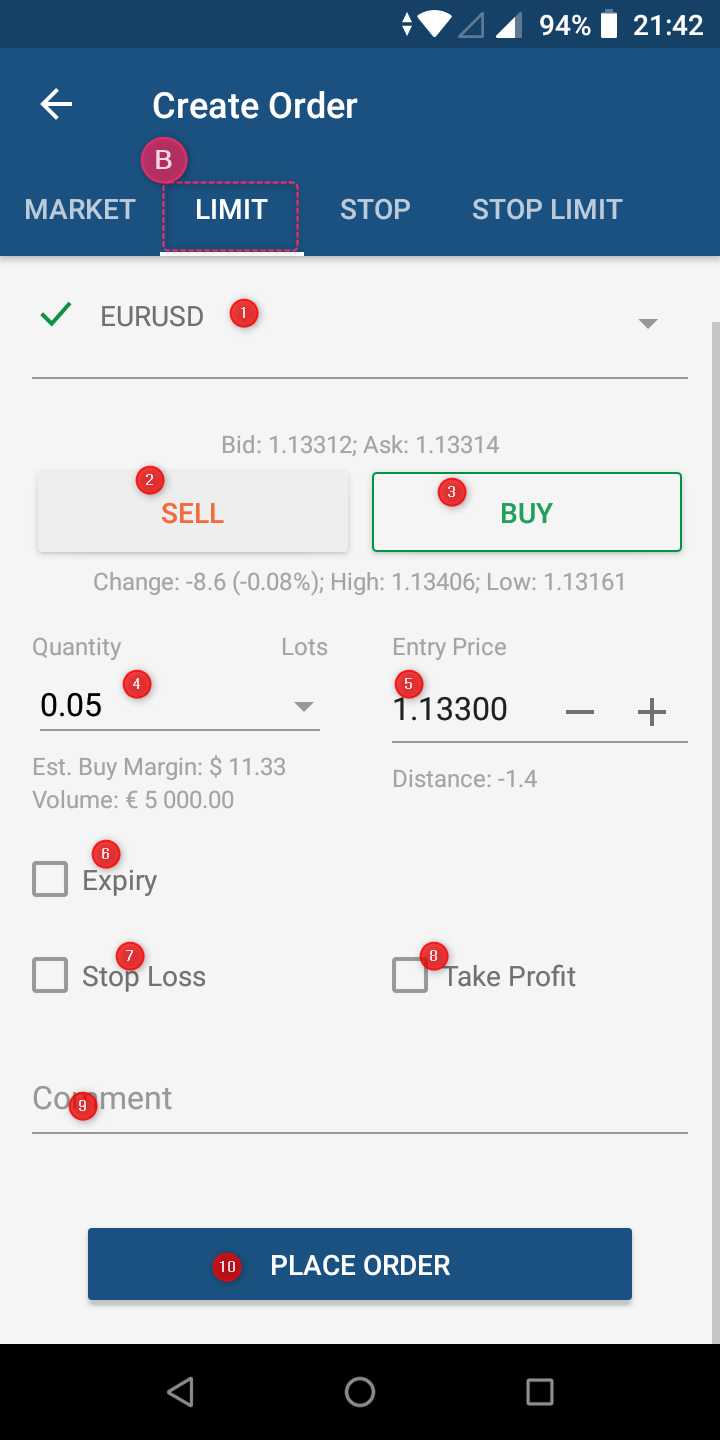Choose the SELL button
This screenshot has width=720, height=1440.
tap(193, 513)
